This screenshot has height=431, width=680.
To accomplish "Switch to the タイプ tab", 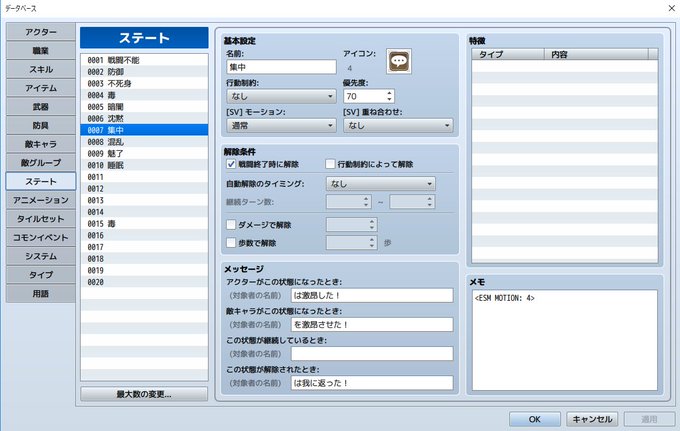I will tap(41, 274).
